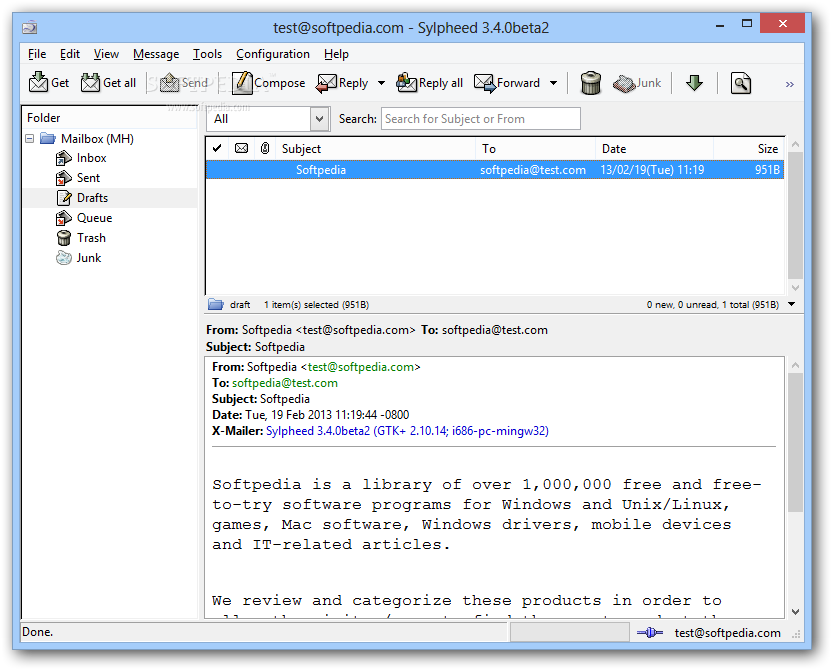Open the Message menu
Viewport: 832px width, 670px height.
click(156, 54)
